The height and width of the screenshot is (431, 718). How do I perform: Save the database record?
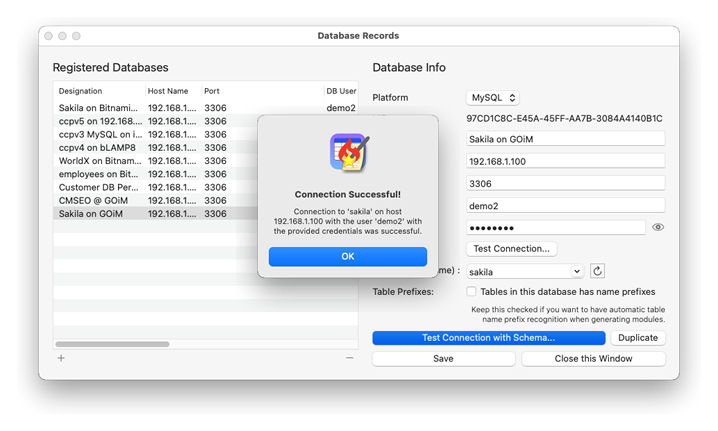coord(443,359)
